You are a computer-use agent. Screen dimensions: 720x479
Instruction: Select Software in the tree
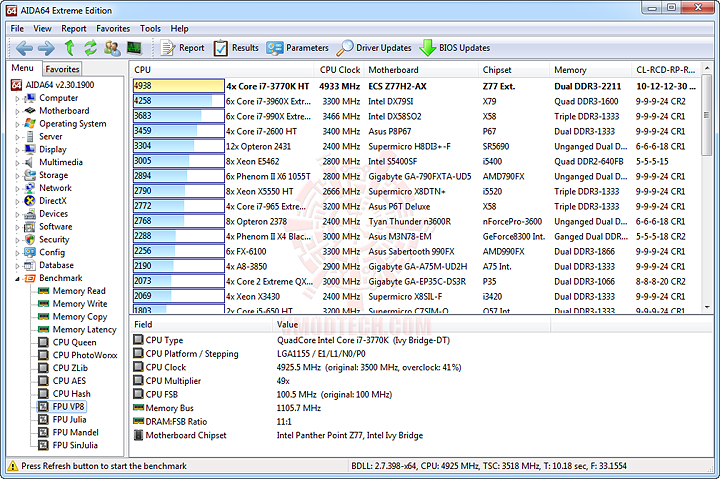pos(48,226)
